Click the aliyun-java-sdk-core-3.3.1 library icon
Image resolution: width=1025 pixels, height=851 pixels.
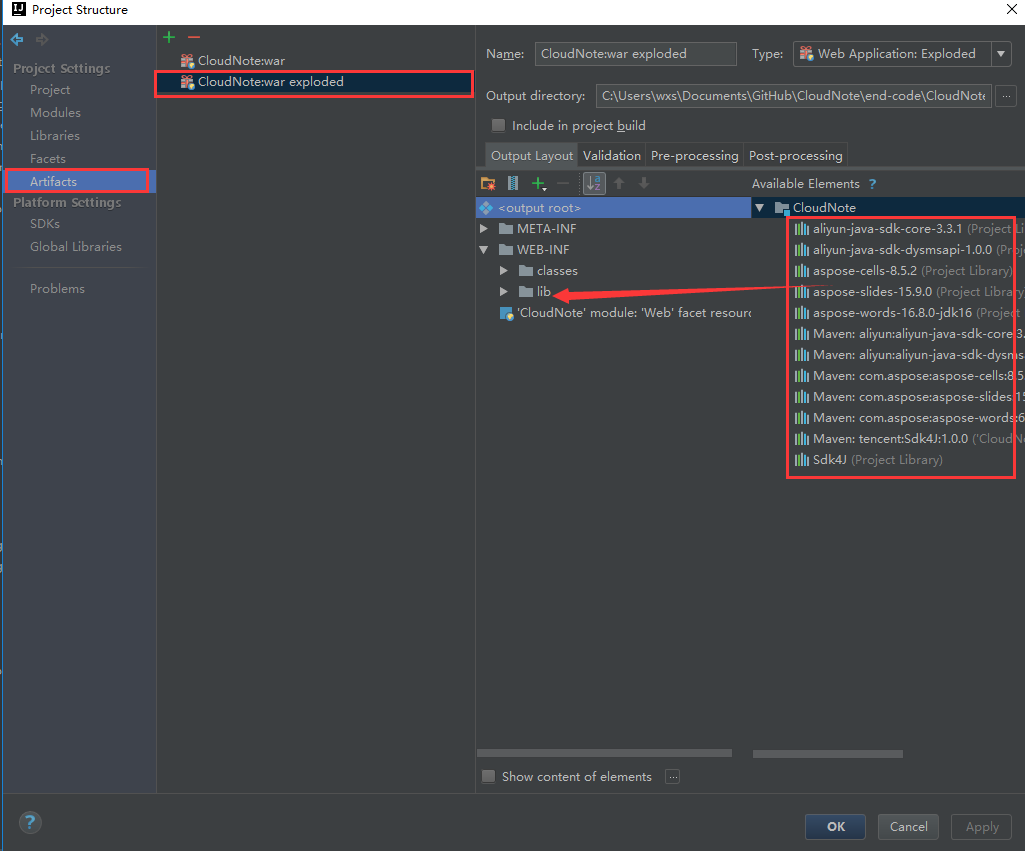(x=801, y=229)
